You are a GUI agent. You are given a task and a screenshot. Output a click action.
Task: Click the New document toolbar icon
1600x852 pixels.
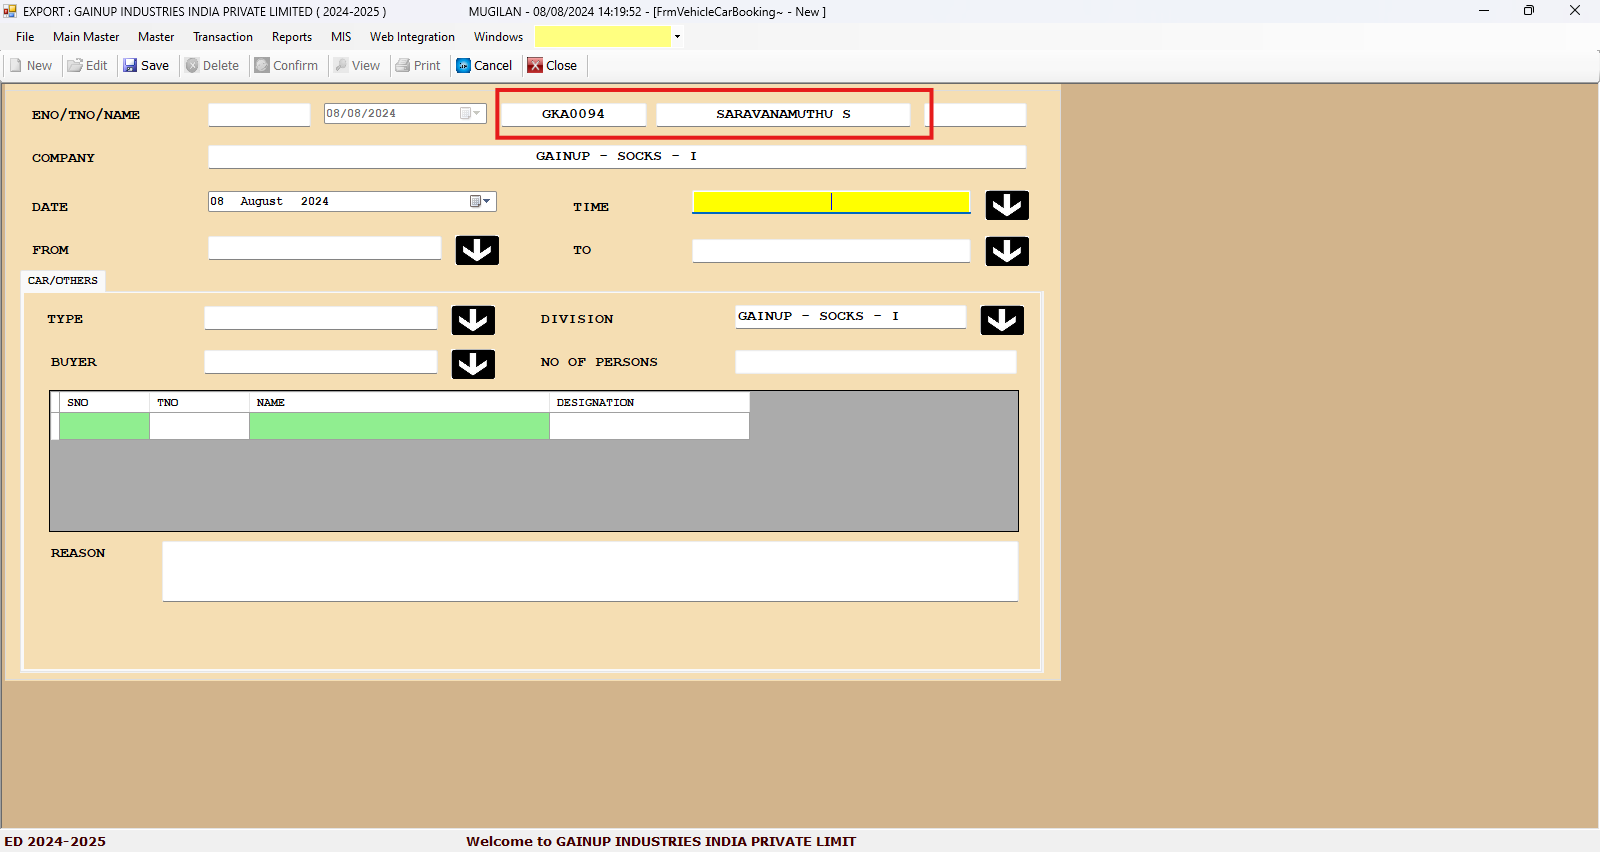tap(16, 66)
